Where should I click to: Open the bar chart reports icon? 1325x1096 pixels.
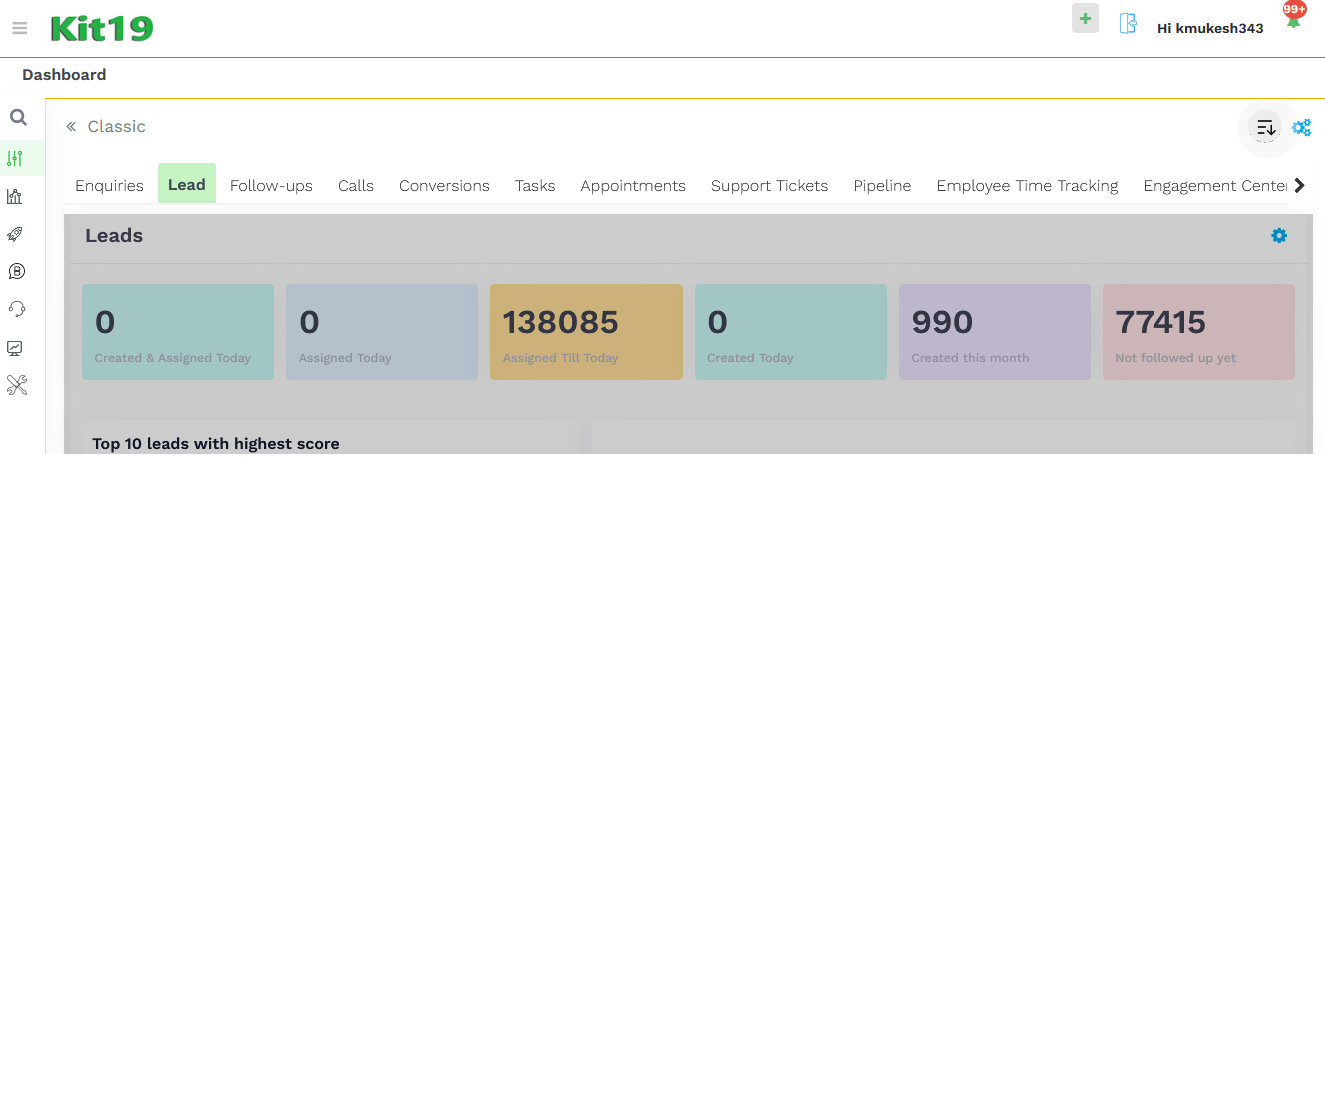point(15,196)
